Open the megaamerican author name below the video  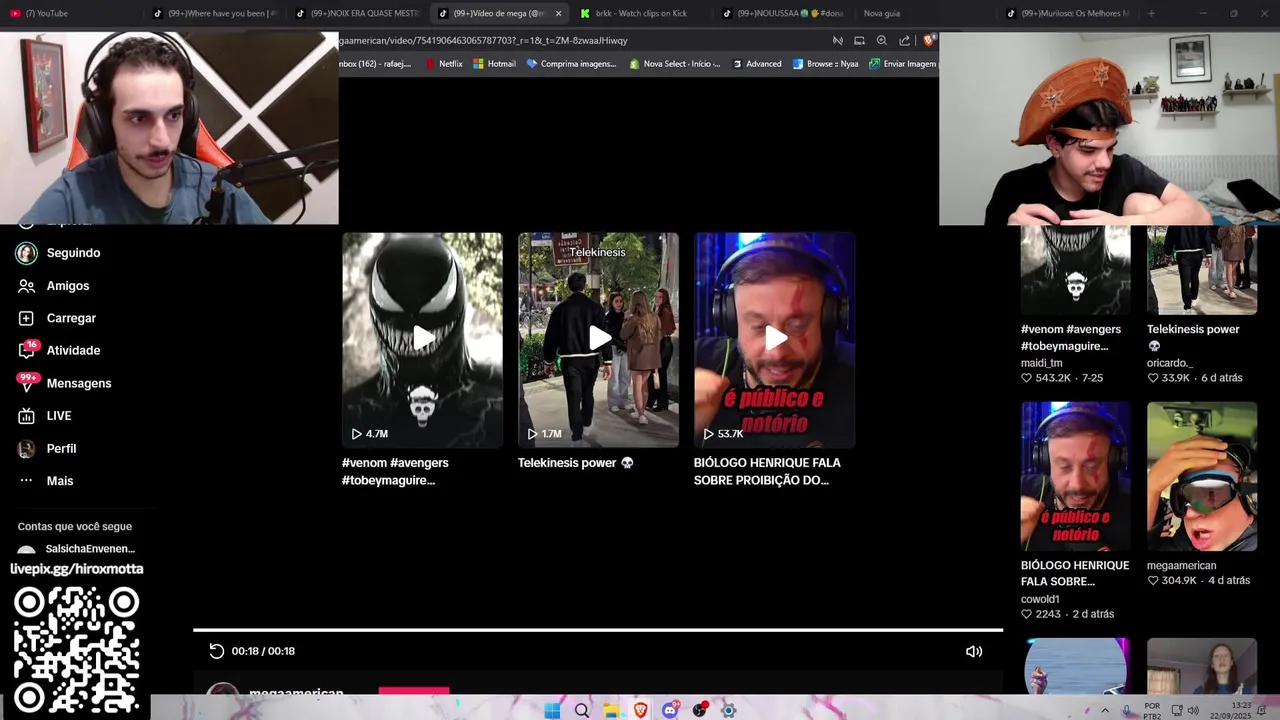(296, 692)
